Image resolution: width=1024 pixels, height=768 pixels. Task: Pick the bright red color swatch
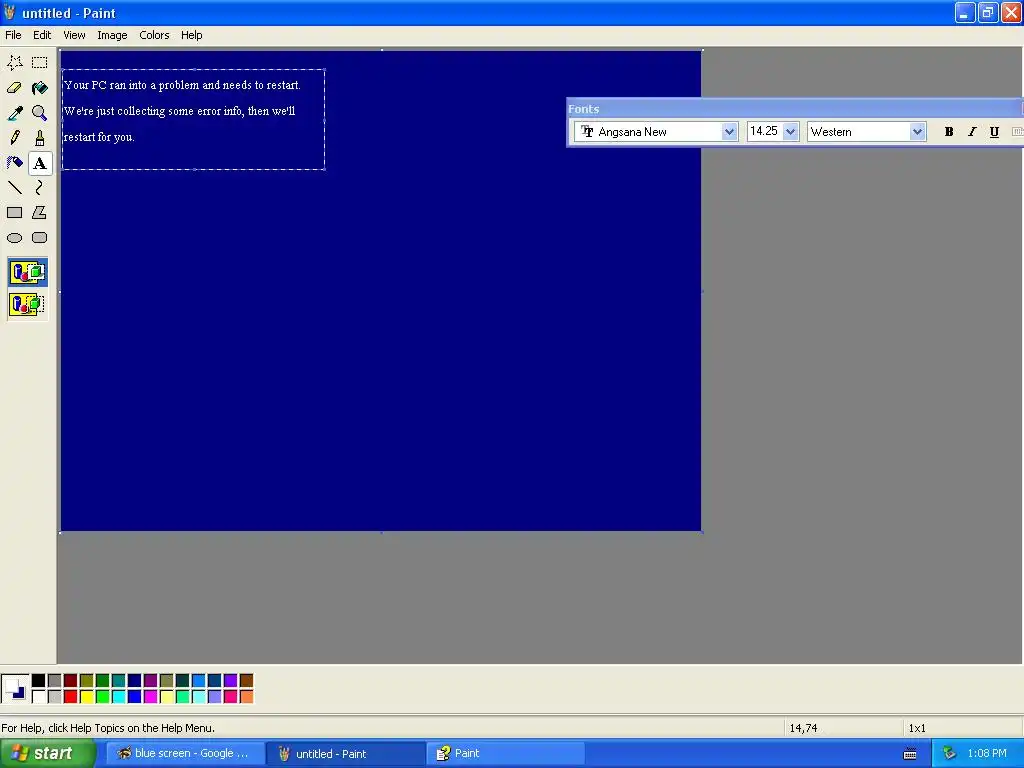(71, 697)
